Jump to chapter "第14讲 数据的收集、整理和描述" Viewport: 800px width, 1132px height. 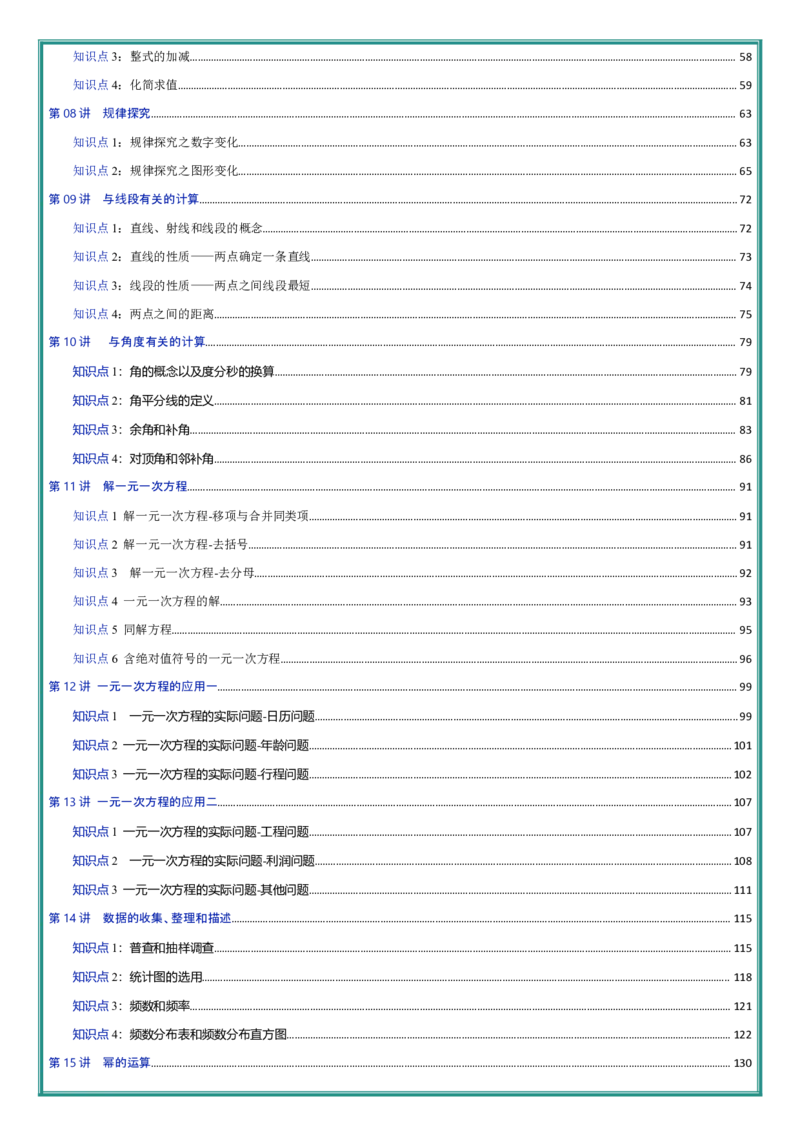click(400, 918)
